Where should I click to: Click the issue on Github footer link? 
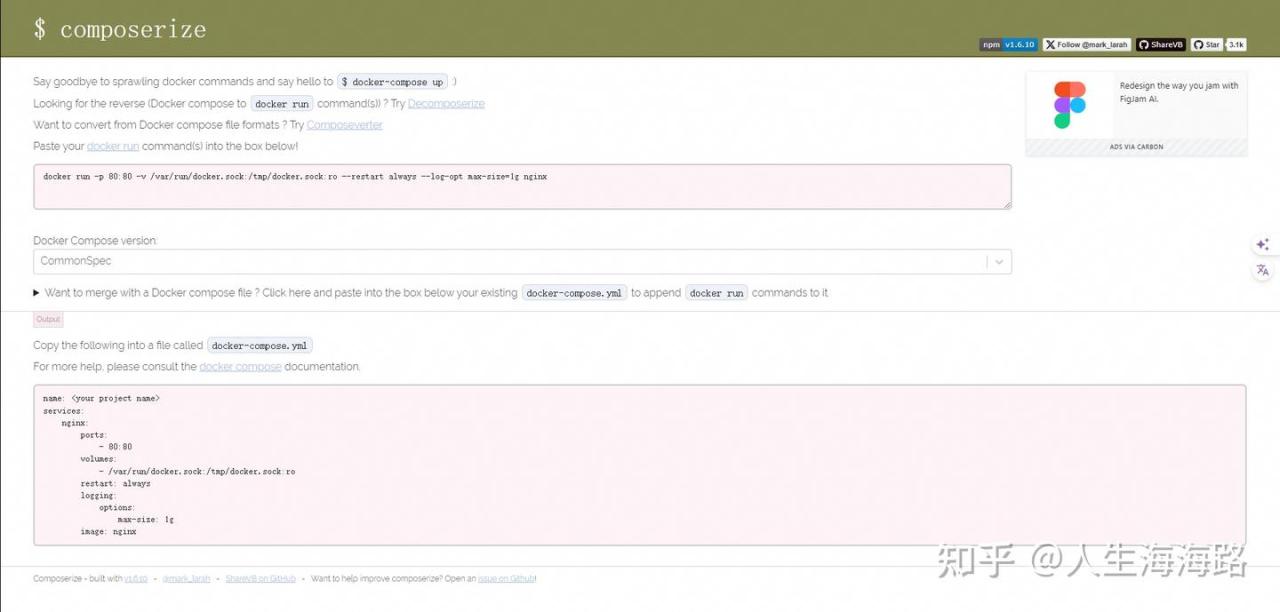click(506, 579)
